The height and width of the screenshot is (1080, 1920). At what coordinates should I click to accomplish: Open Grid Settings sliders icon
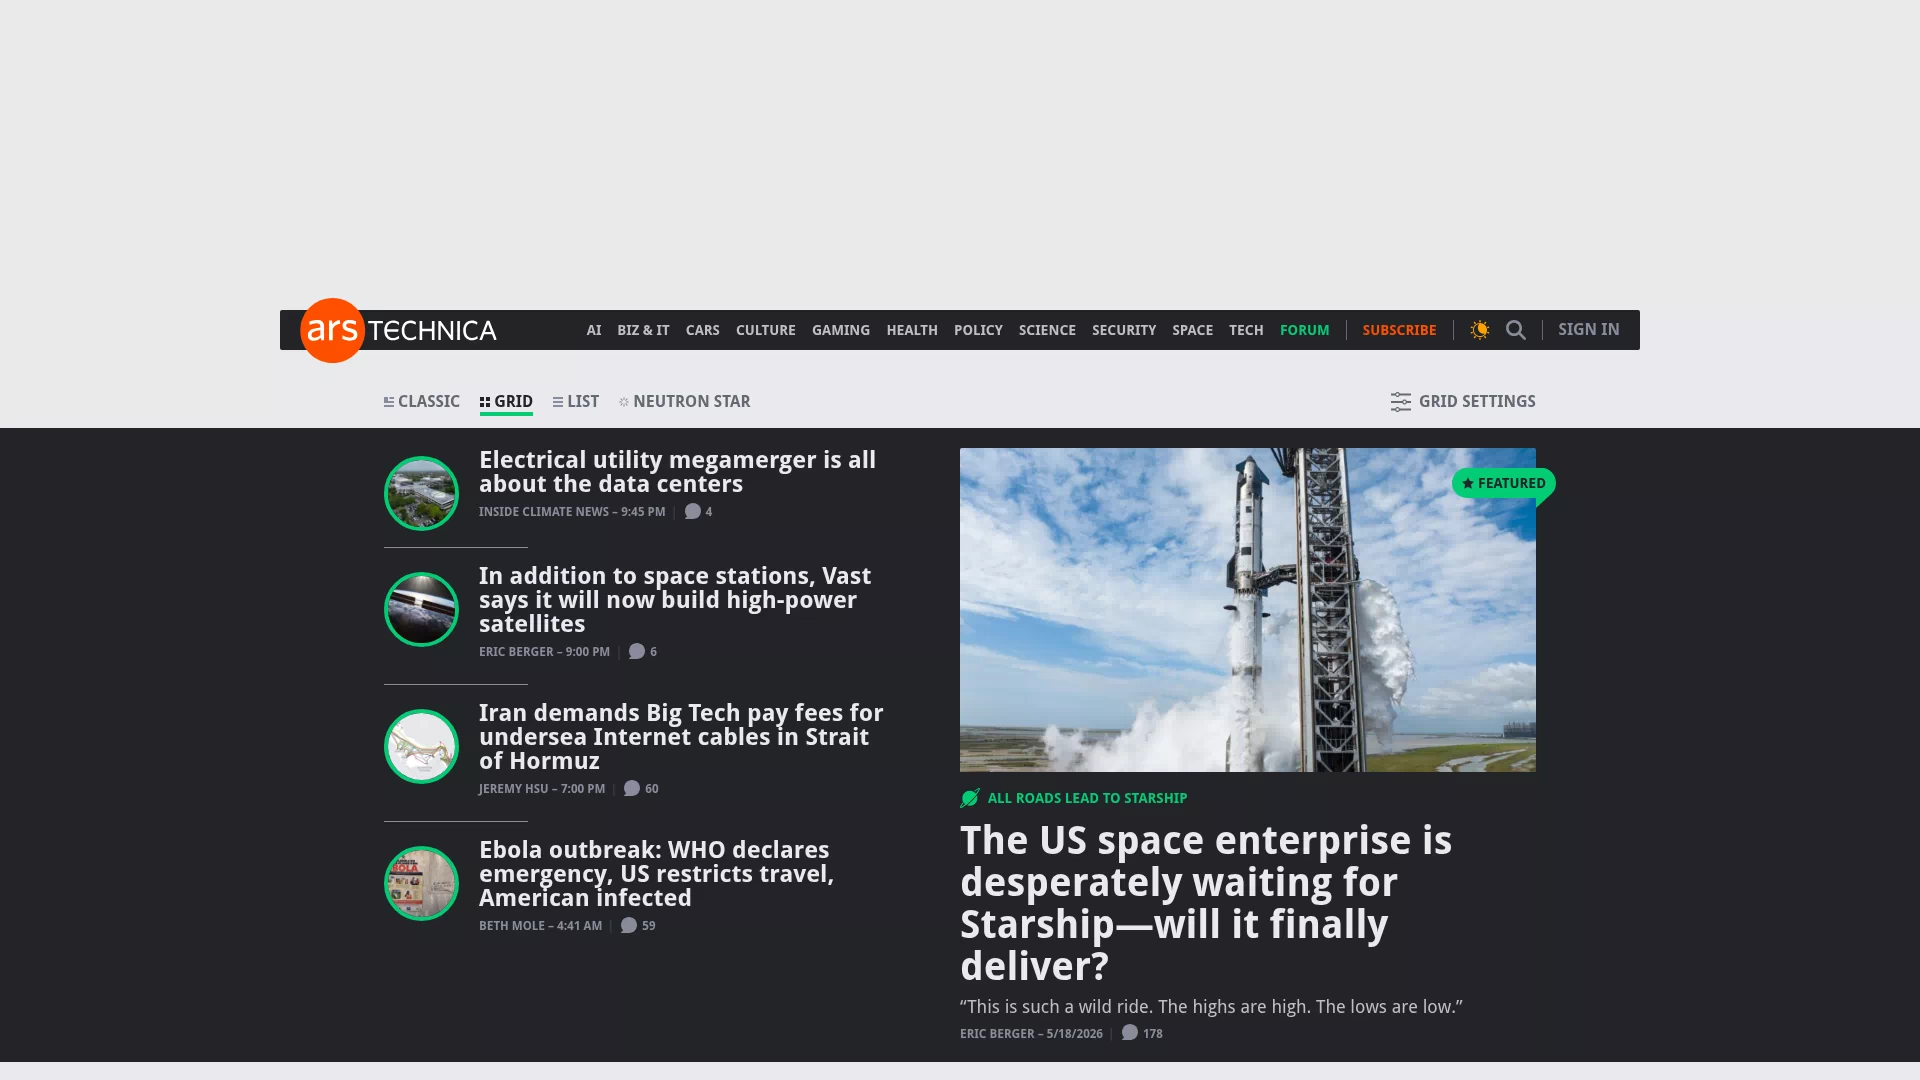[1401, 402]
